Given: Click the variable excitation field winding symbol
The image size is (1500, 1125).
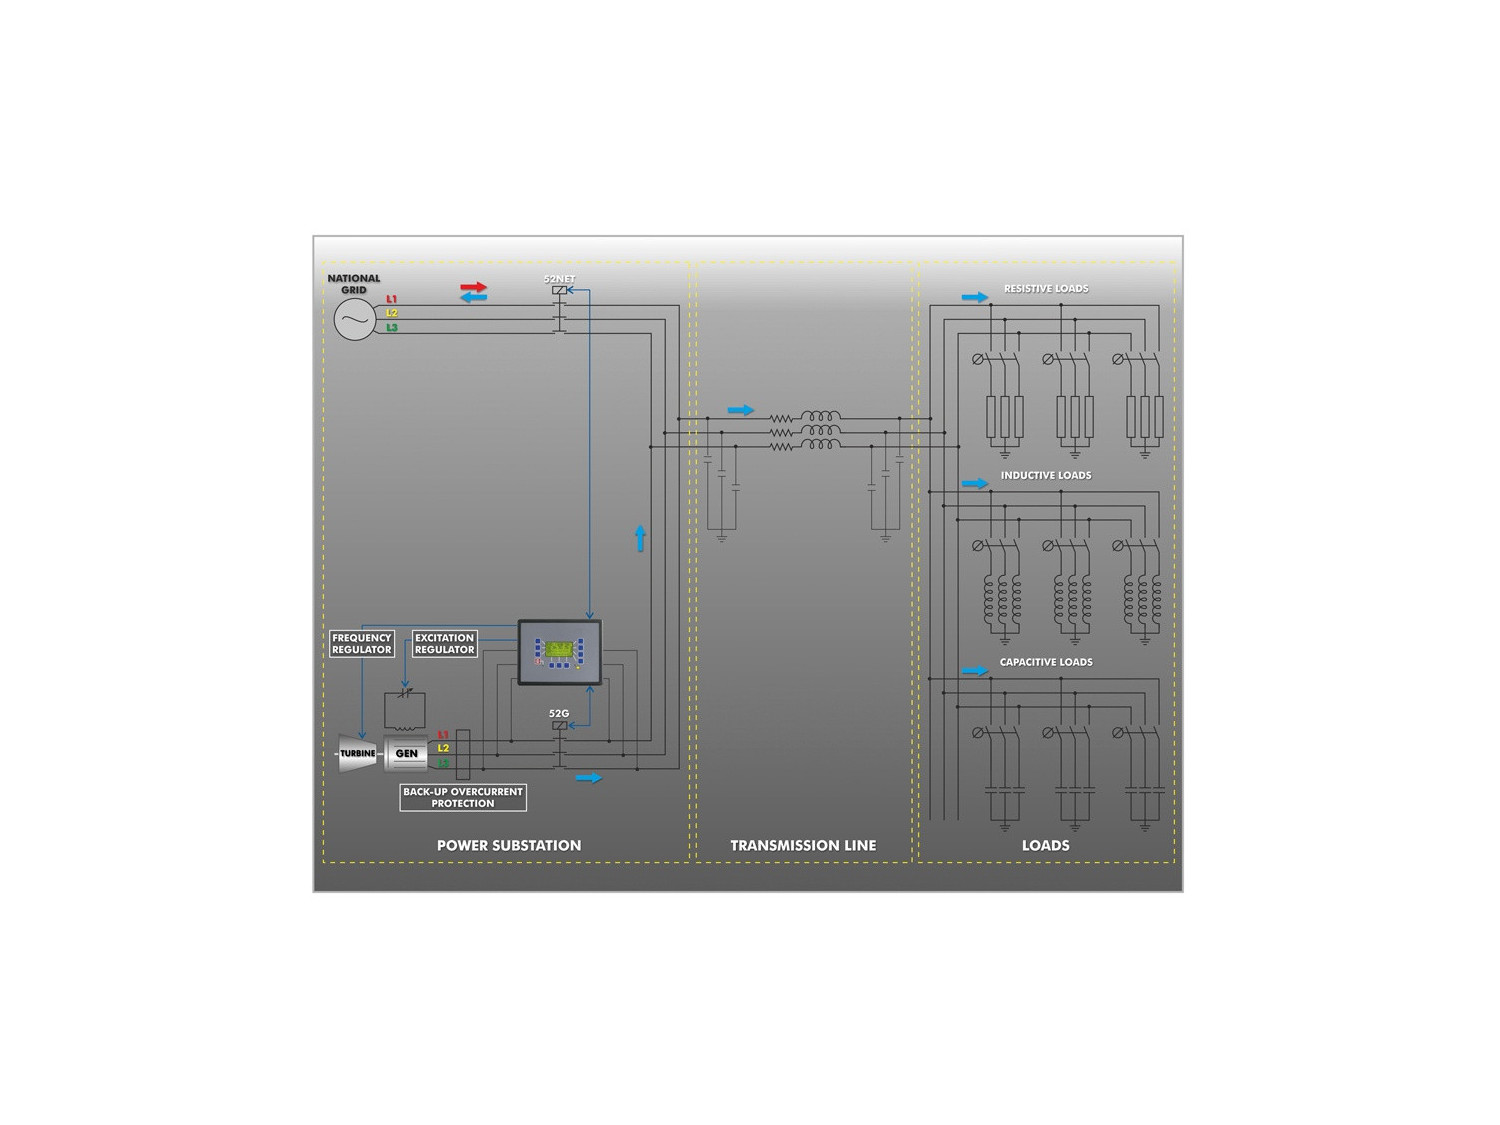Looking at the screenshot, I should tap(405, 709).
